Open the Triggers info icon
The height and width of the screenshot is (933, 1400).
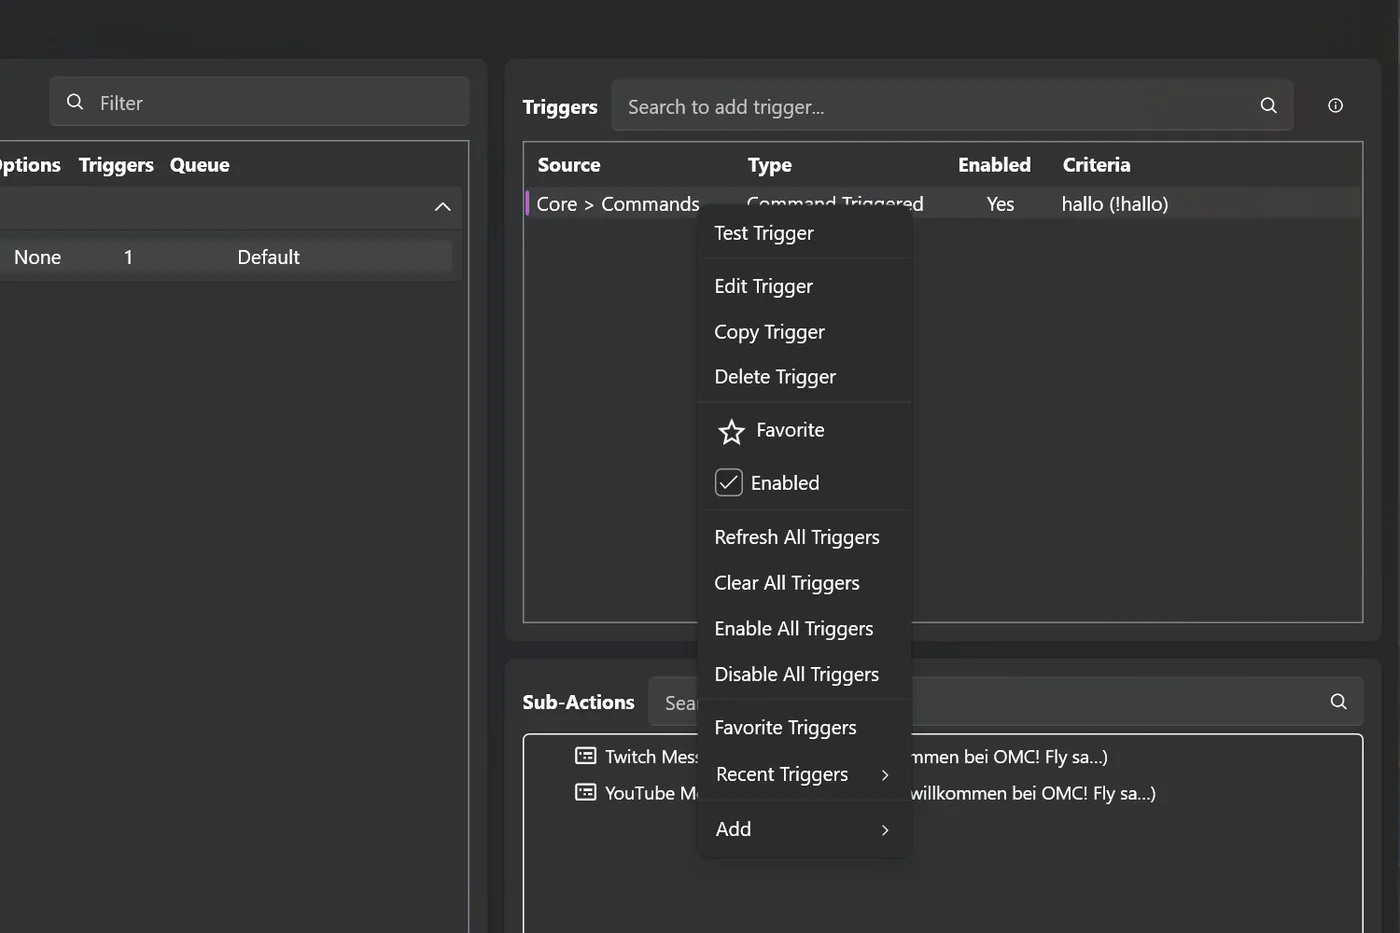1335,106
